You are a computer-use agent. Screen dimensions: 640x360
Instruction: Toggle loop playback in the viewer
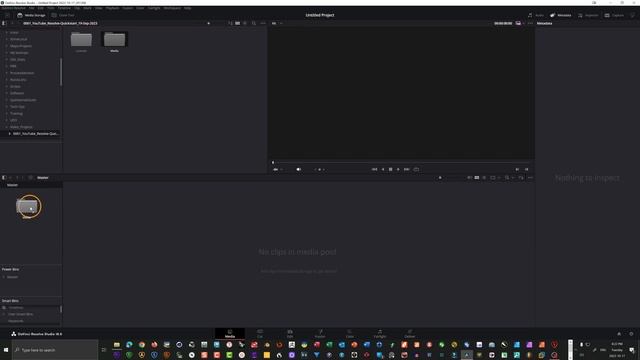click(416, 169)
